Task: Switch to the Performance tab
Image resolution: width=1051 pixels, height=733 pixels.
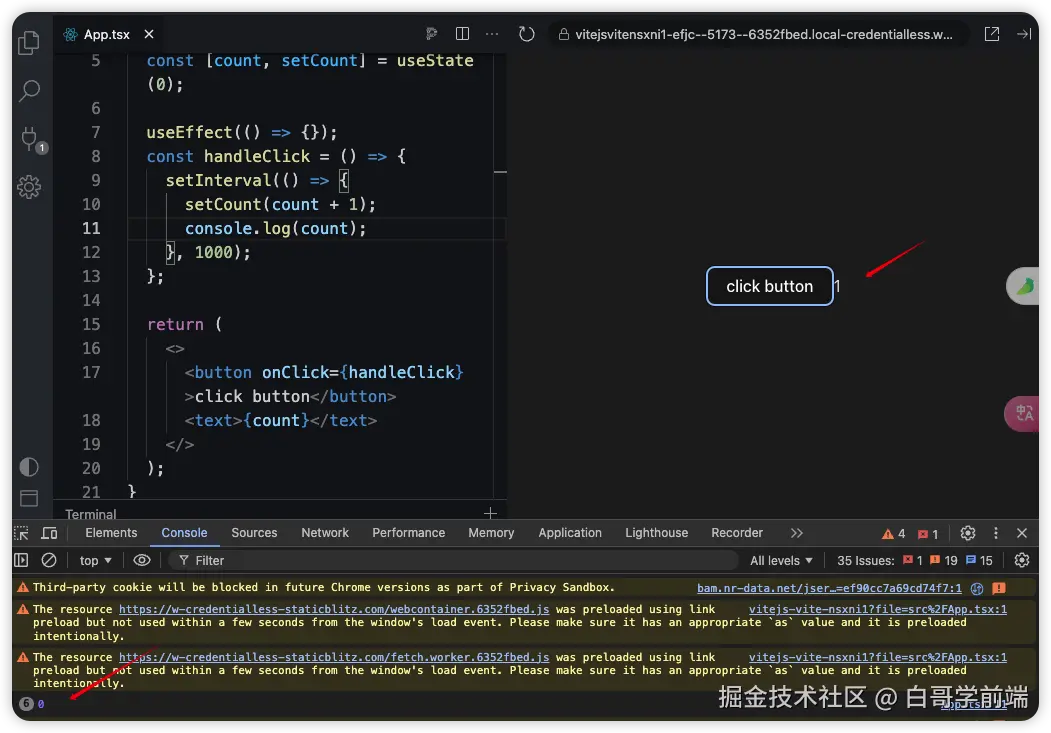Action: pos(409,533)
